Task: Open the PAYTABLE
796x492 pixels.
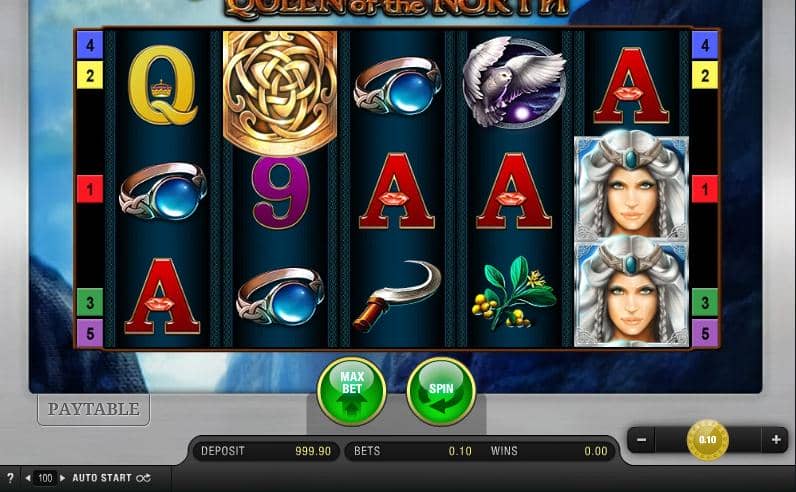Action: tap(93, 409)
